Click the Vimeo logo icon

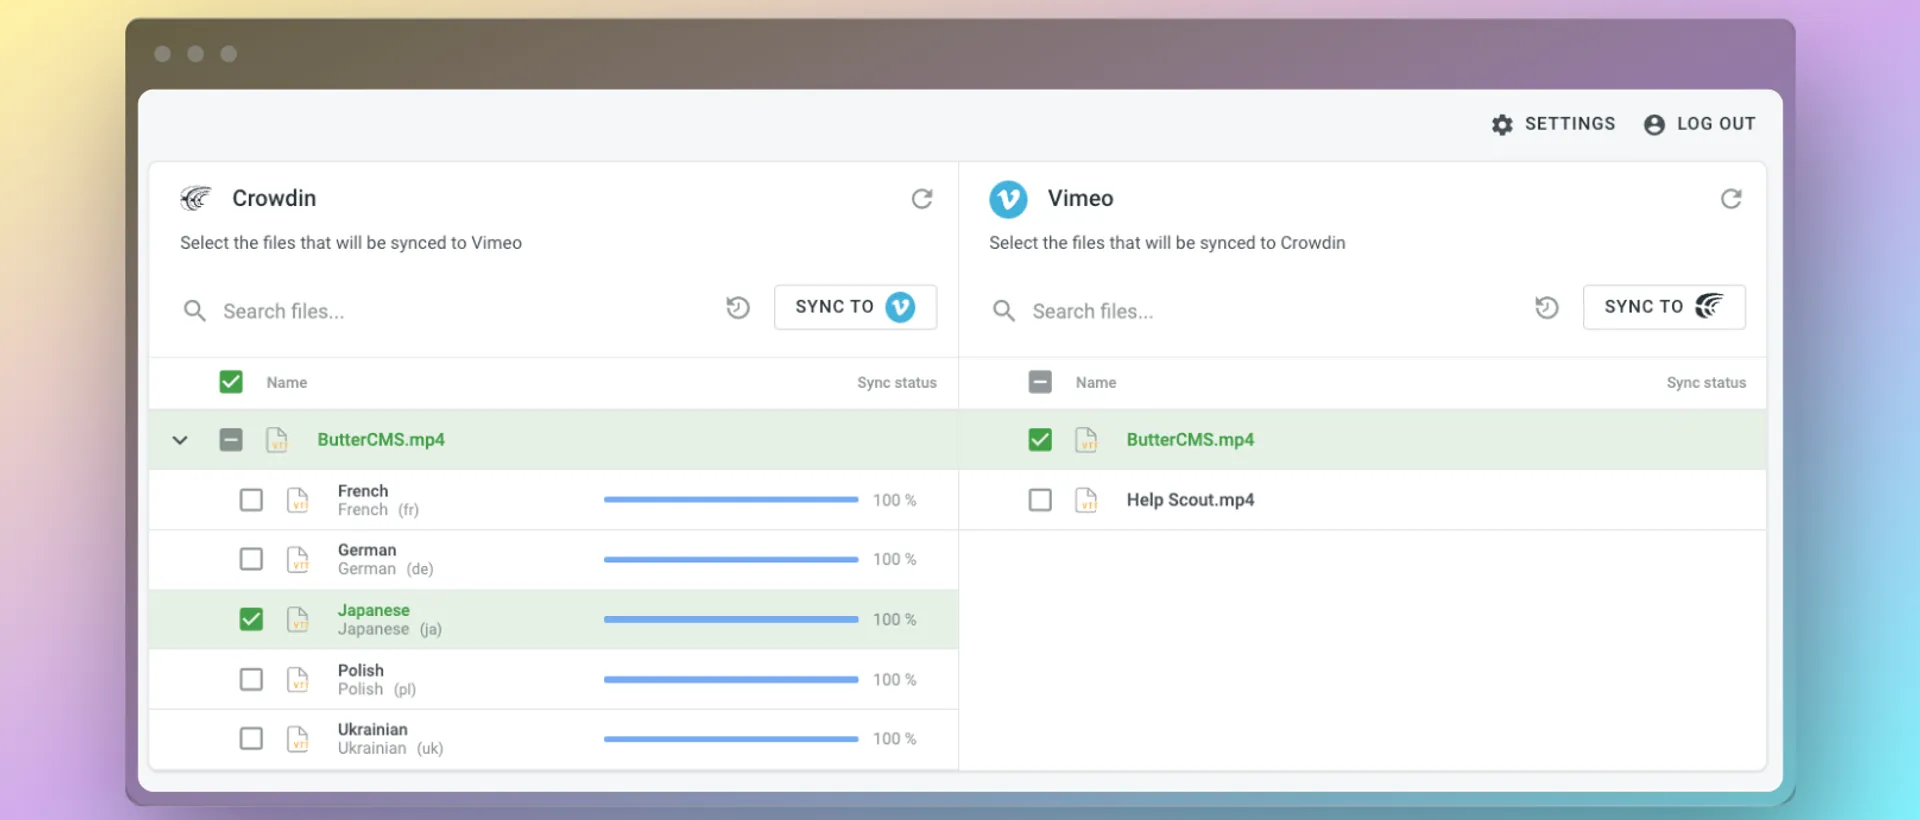coord(1008,199)
